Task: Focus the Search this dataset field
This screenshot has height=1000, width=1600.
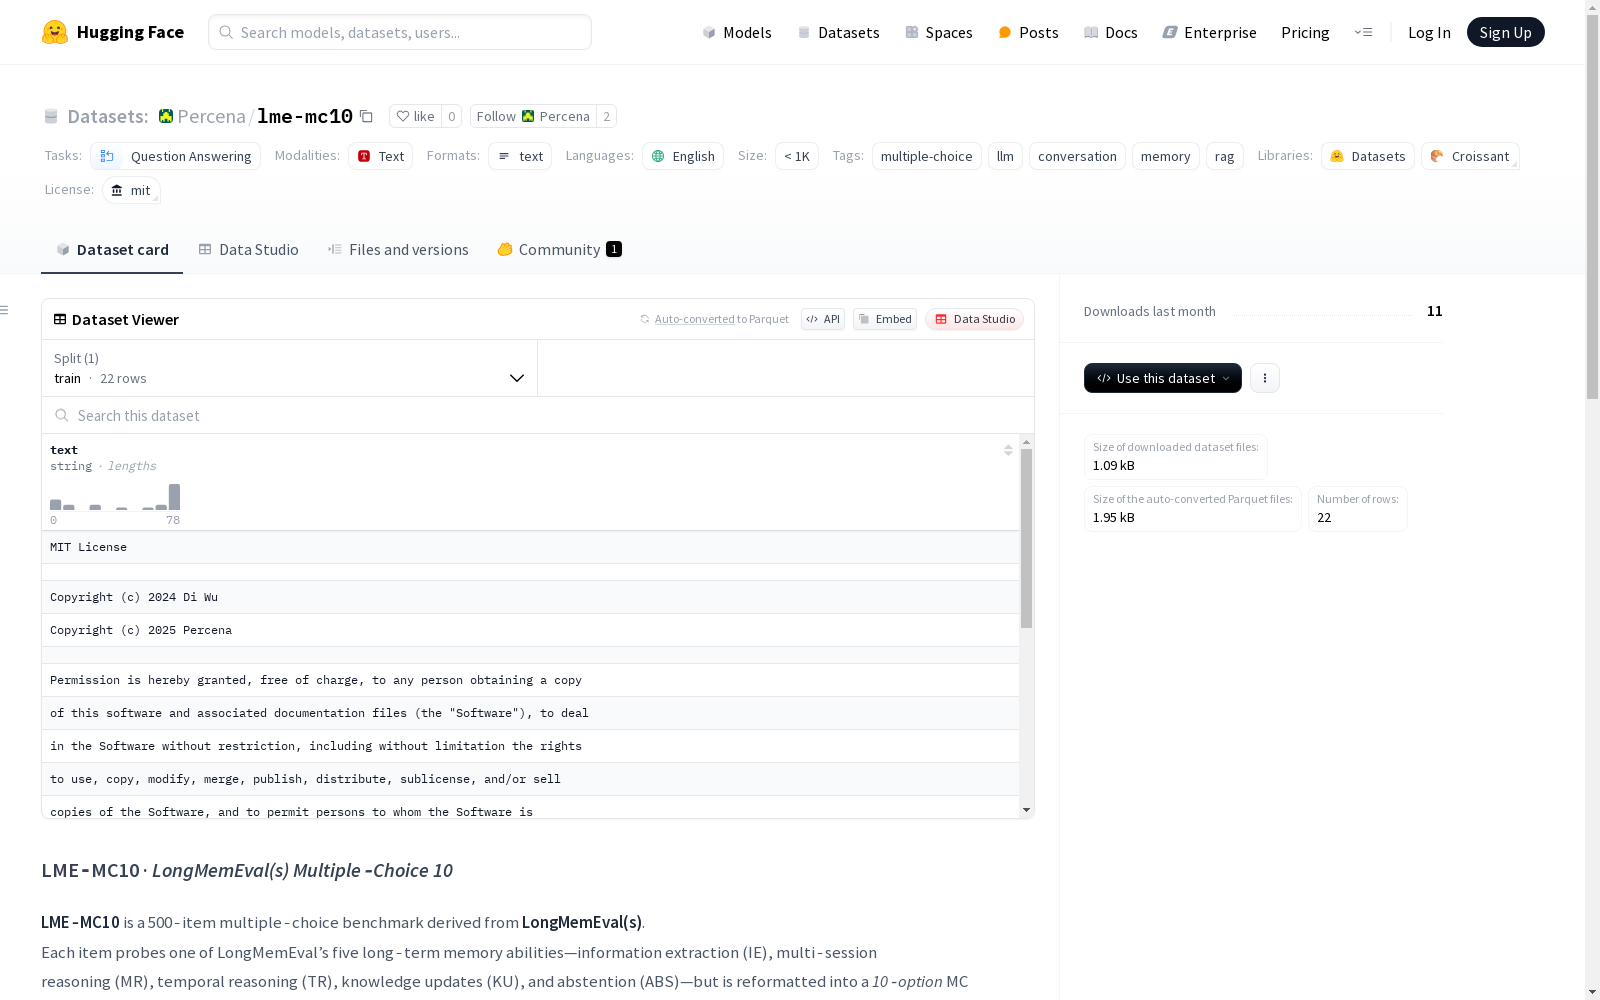Action: 538,415
